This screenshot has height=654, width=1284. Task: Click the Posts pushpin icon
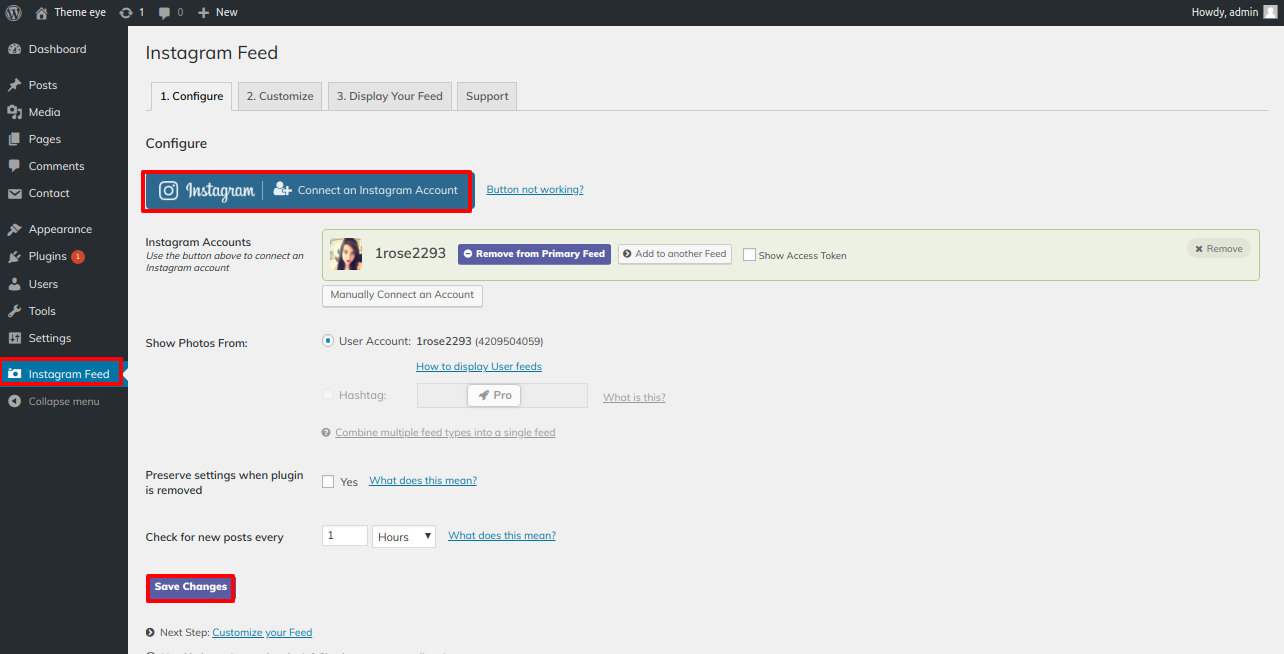(15, 85)
